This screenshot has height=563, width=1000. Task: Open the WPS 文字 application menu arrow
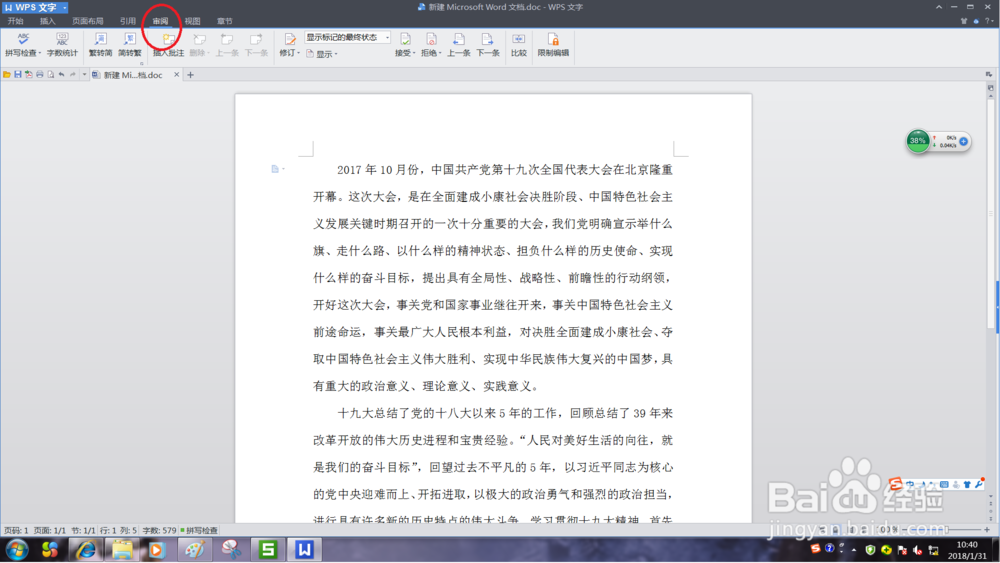point(64,8)
